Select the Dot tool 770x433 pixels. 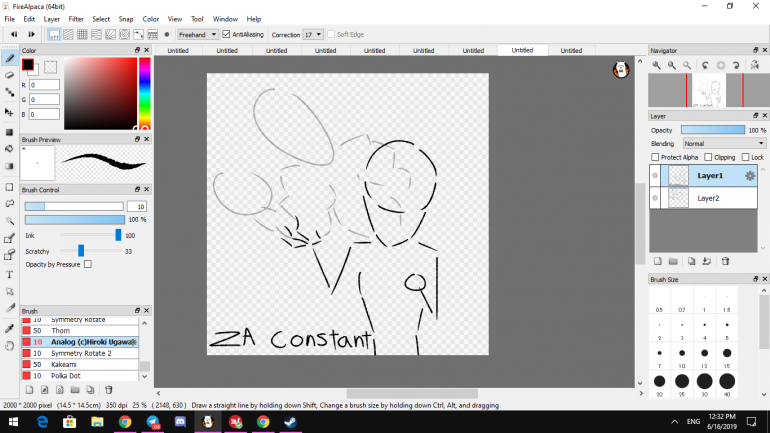(x=9, y=92)
